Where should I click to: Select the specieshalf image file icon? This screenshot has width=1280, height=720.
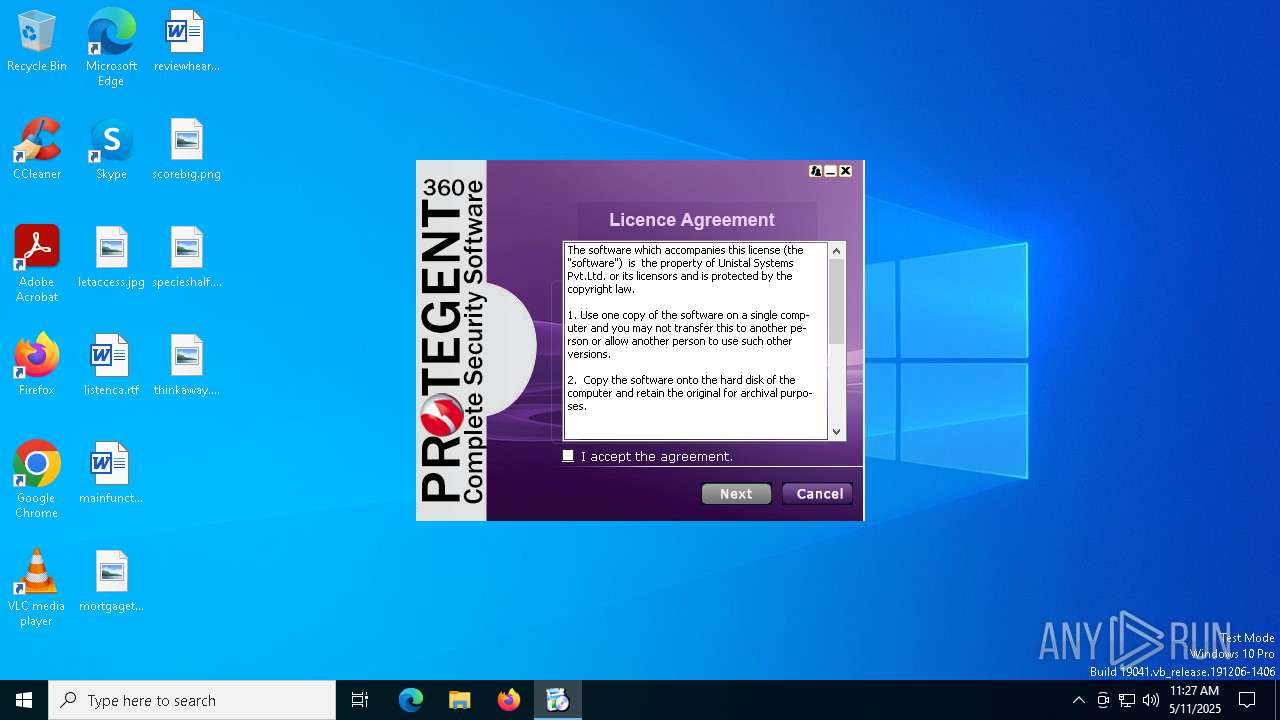(186, 258)
